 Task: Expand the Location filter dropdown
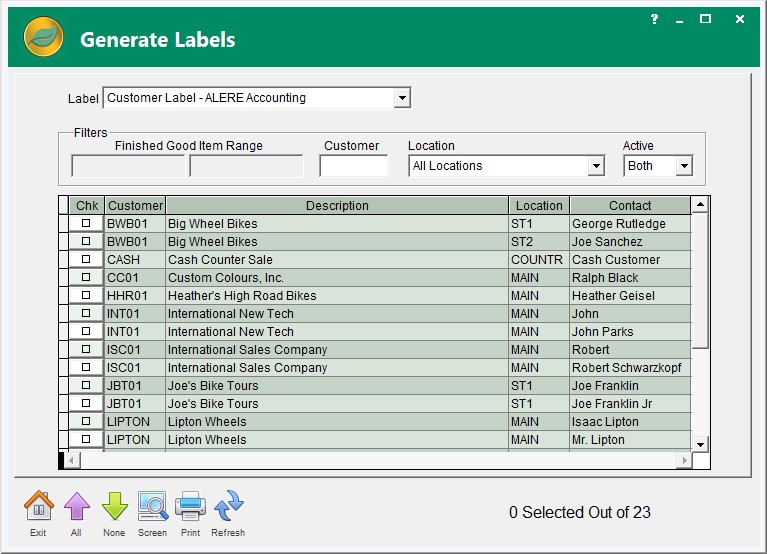pyautogui.click(x=596, y=166)
